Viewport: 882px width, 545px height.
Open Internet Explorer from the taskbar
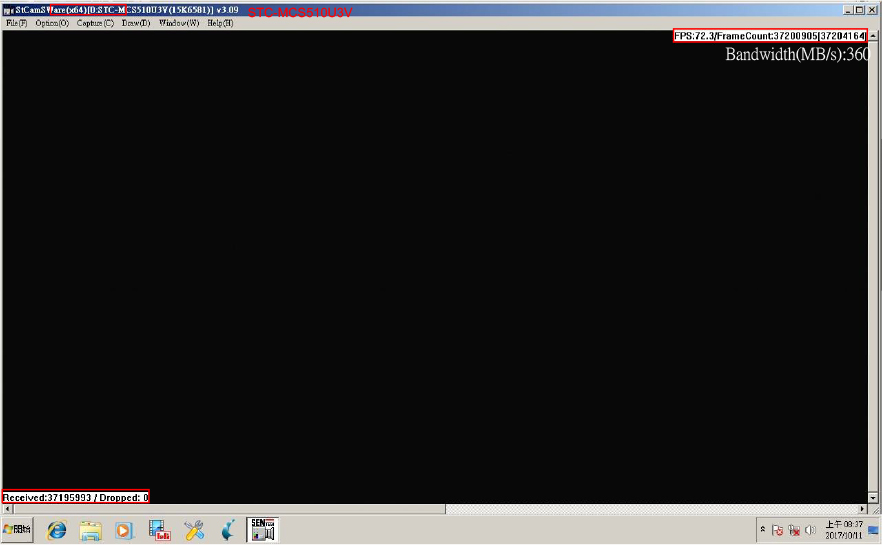pyautogui.click(x=57, y=530)
